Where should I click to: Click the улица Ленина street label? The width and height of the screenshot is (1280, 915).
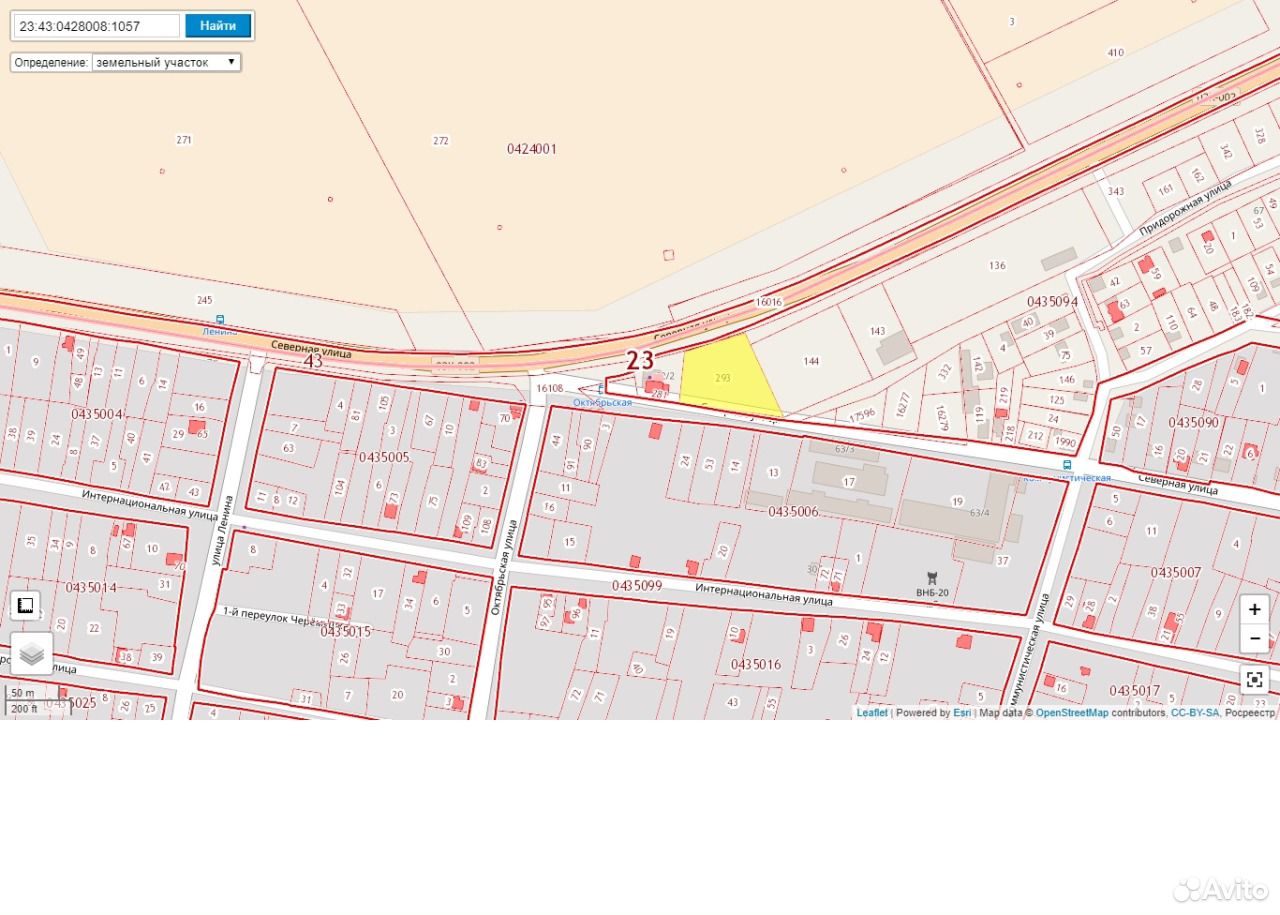click(222, 530)
